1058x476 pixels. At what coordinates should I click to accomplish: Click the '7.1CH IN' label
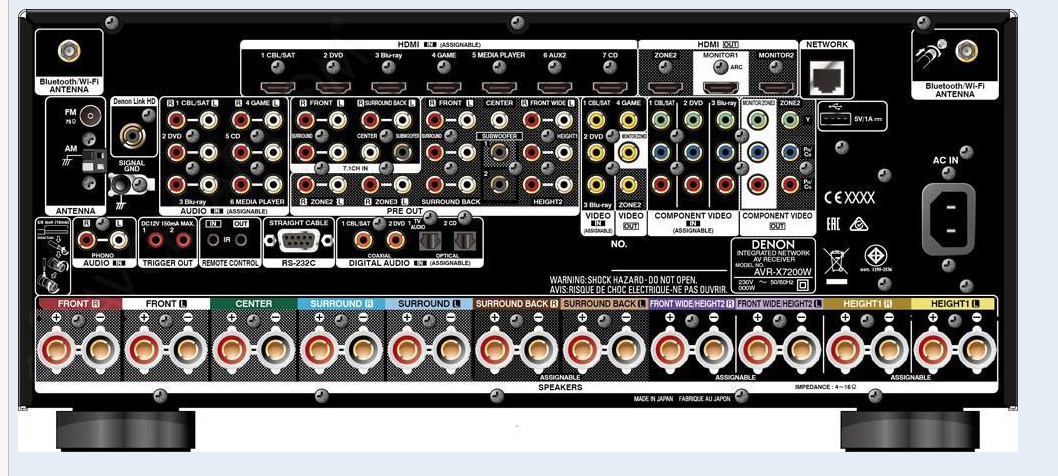355,166
